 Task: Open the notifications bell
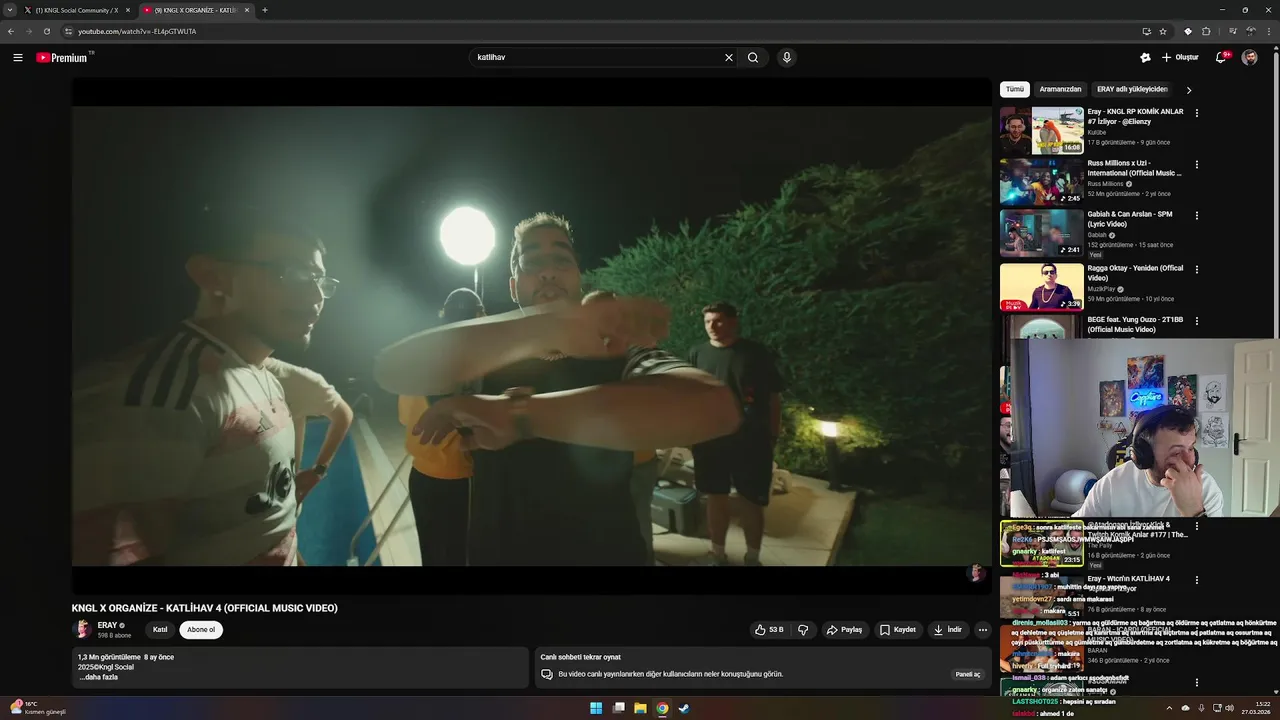coord(1220,58)
